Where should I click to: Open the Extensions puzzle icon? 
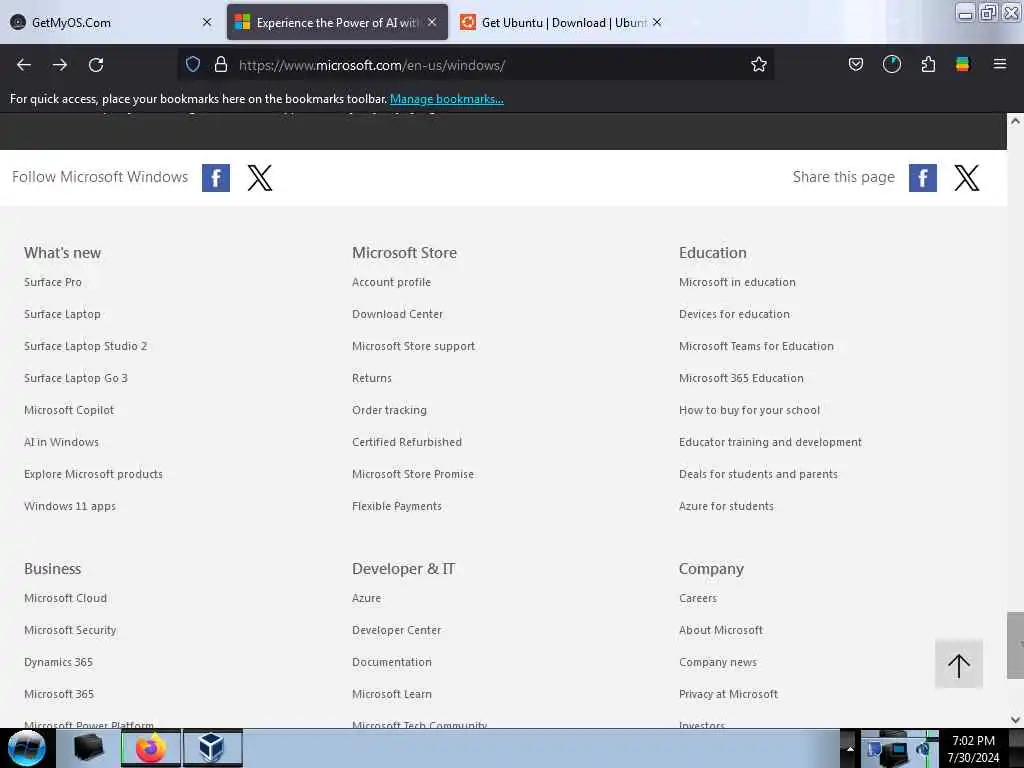click(928, 65)
